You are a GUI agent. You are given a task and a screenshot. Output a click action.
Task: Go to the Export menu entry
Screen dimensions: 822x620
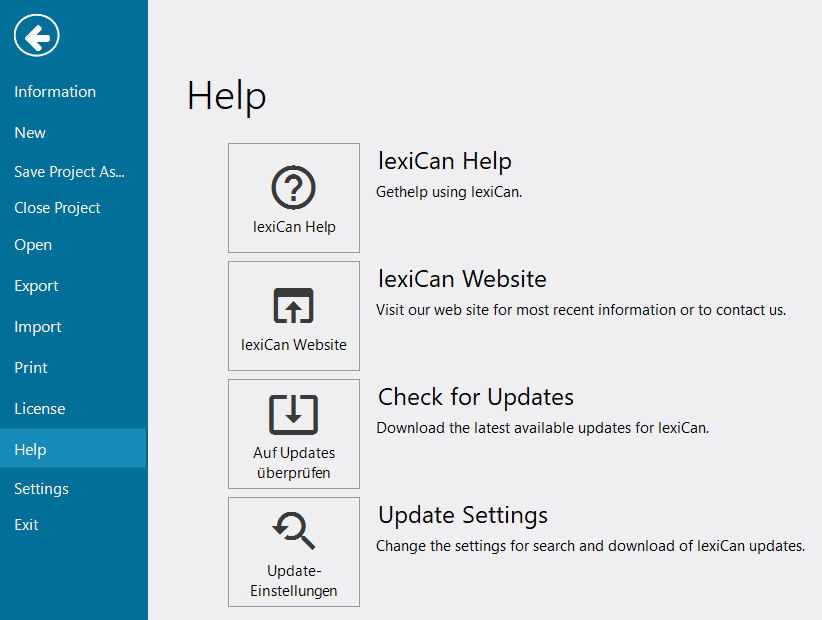coord(36,286)
